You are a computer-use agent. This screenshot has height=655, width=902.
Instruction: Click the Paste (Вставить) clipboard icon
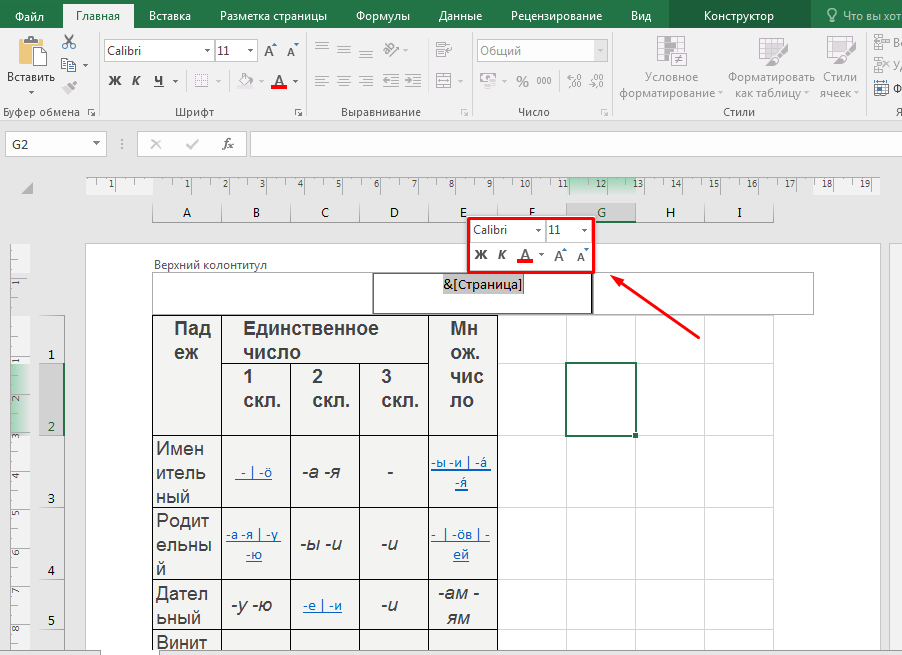(x=31, y=57)
